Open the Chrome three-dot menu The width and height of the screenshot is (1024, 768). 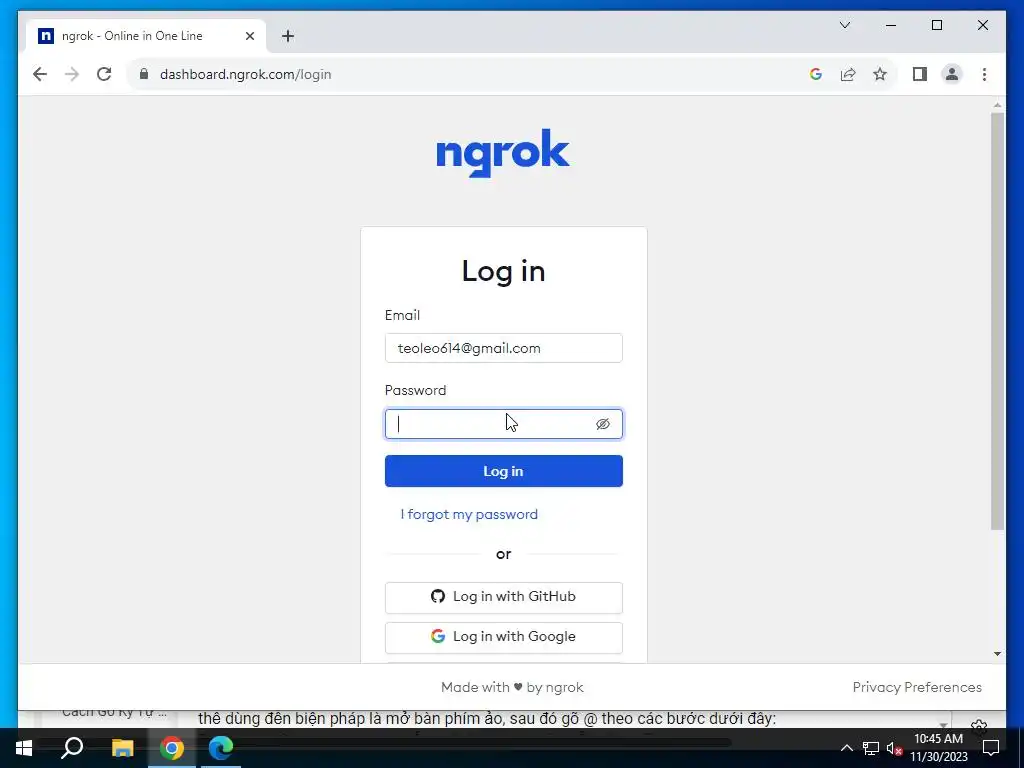coord(984,74)
